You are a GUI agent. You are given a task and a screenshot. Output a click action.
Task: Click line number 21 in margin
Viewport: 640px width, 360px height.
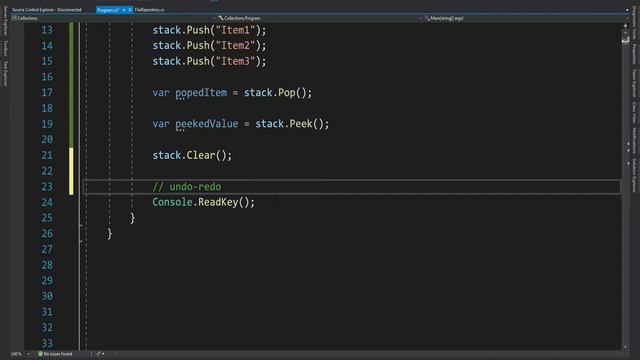click(x=47, y=156)
